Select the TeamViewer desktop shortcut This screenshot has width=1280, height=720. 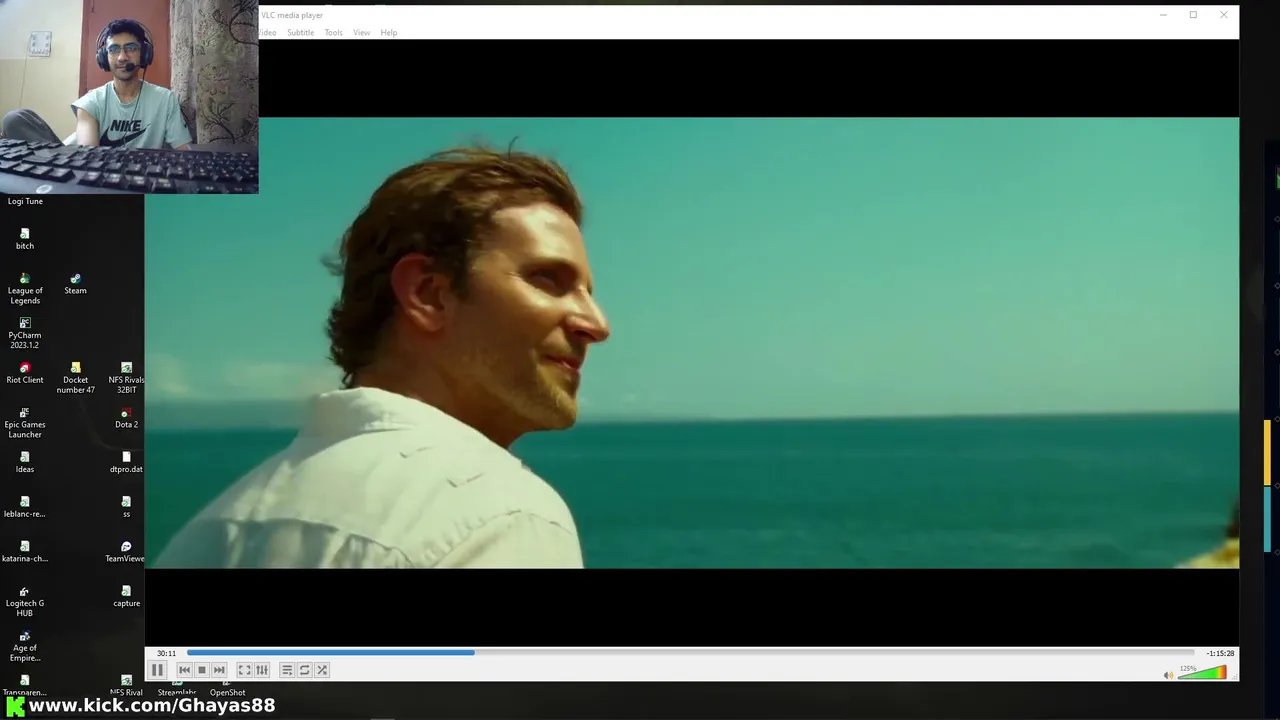126,552
